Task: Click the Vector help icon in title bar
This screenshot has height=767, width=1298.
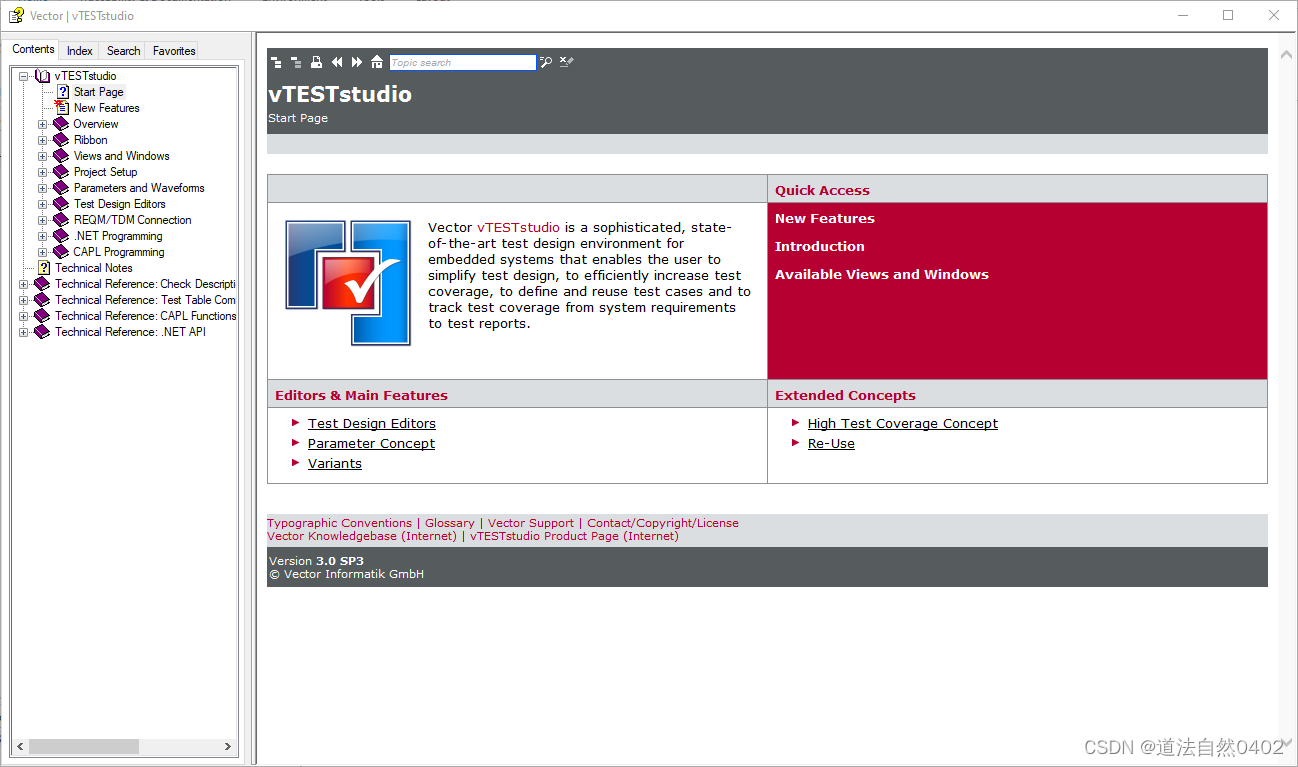Action: pos(15,15)
